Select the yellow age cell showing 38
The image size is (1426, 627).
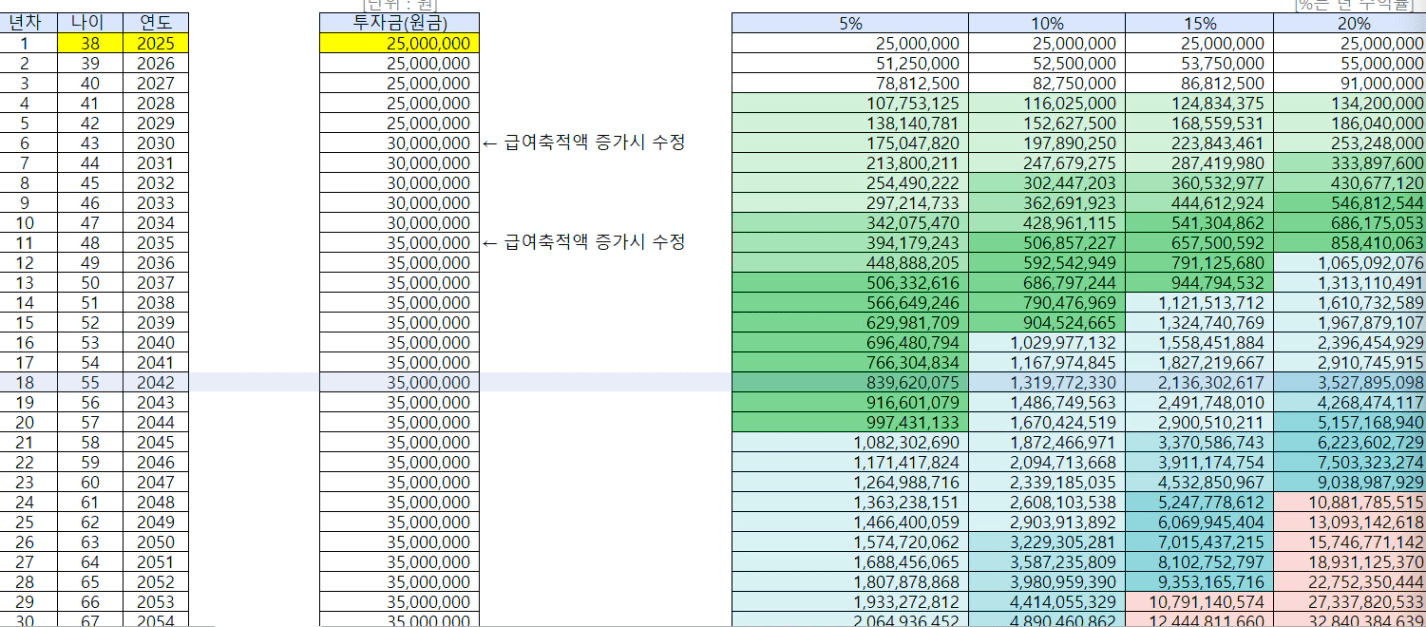[x=89, y=44]
